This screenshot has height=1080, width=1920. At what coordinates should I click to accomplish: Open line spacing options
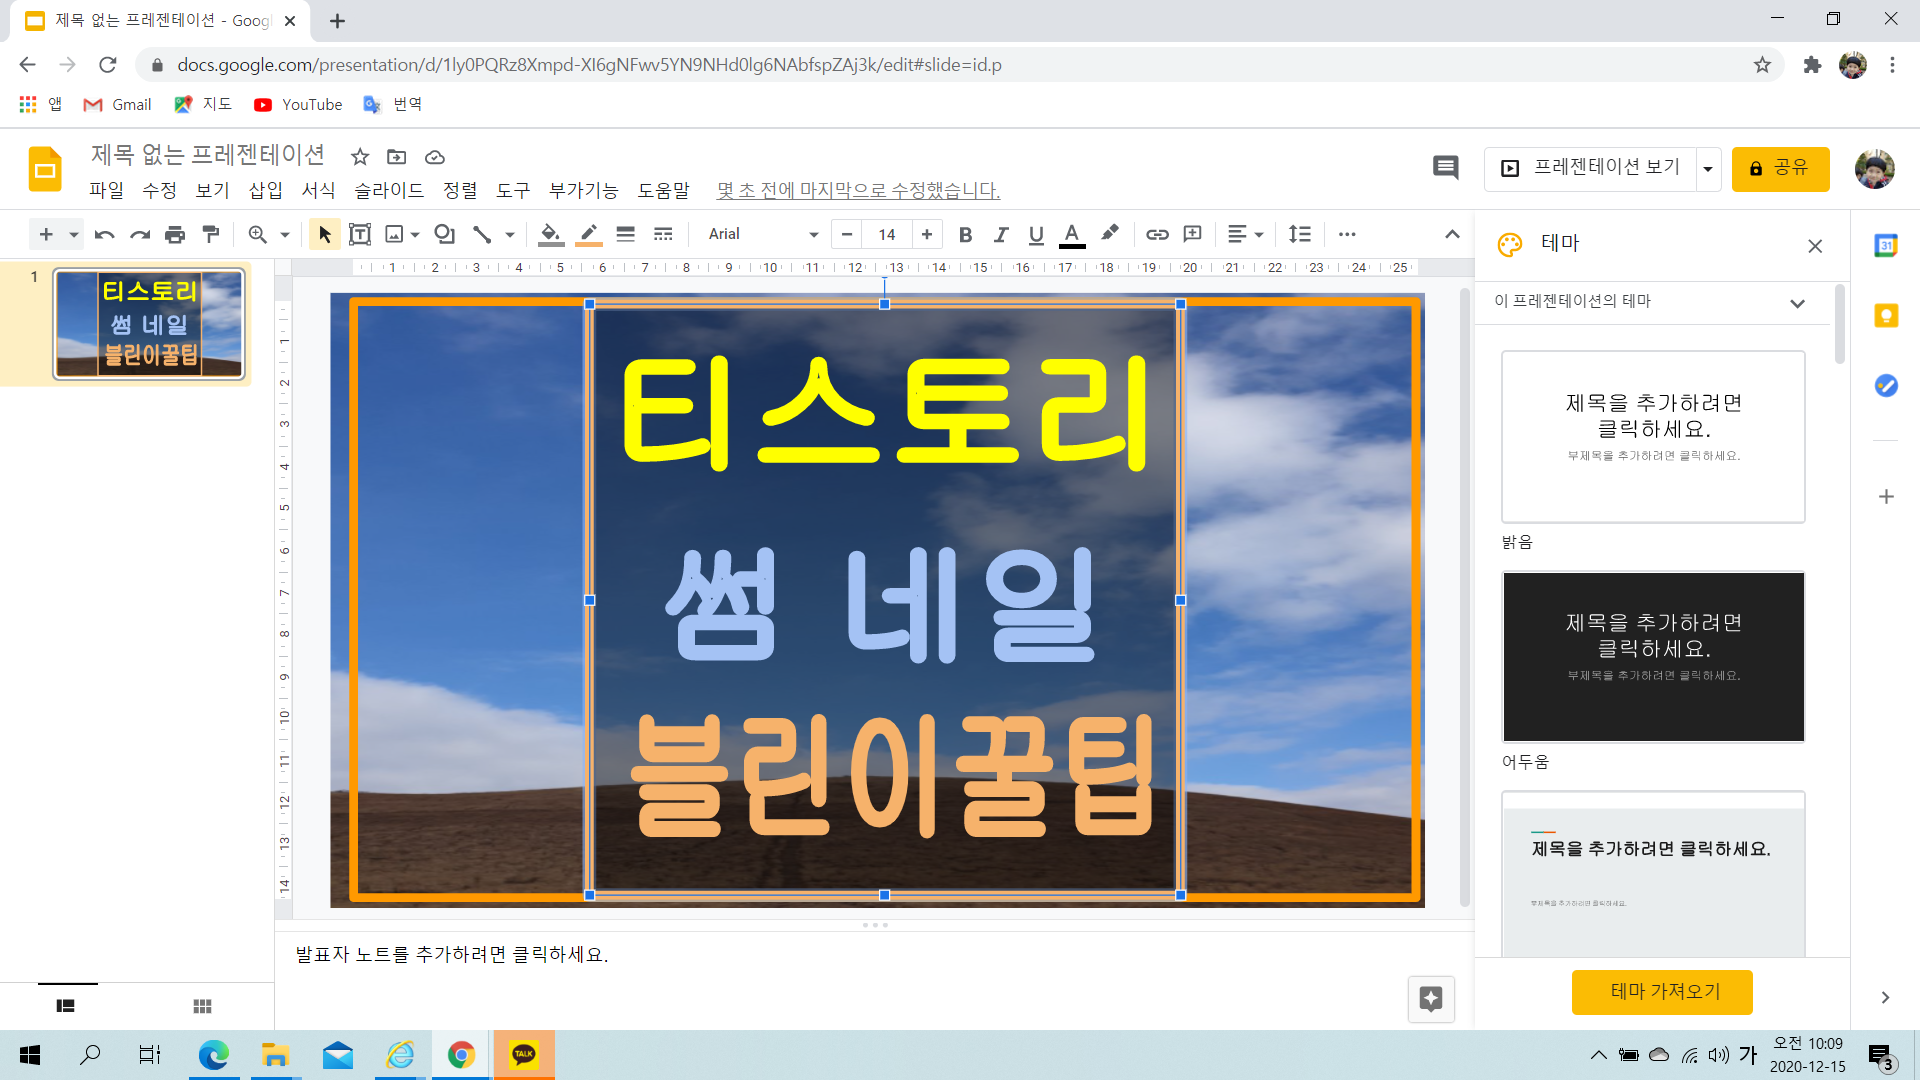(1299, 234)
